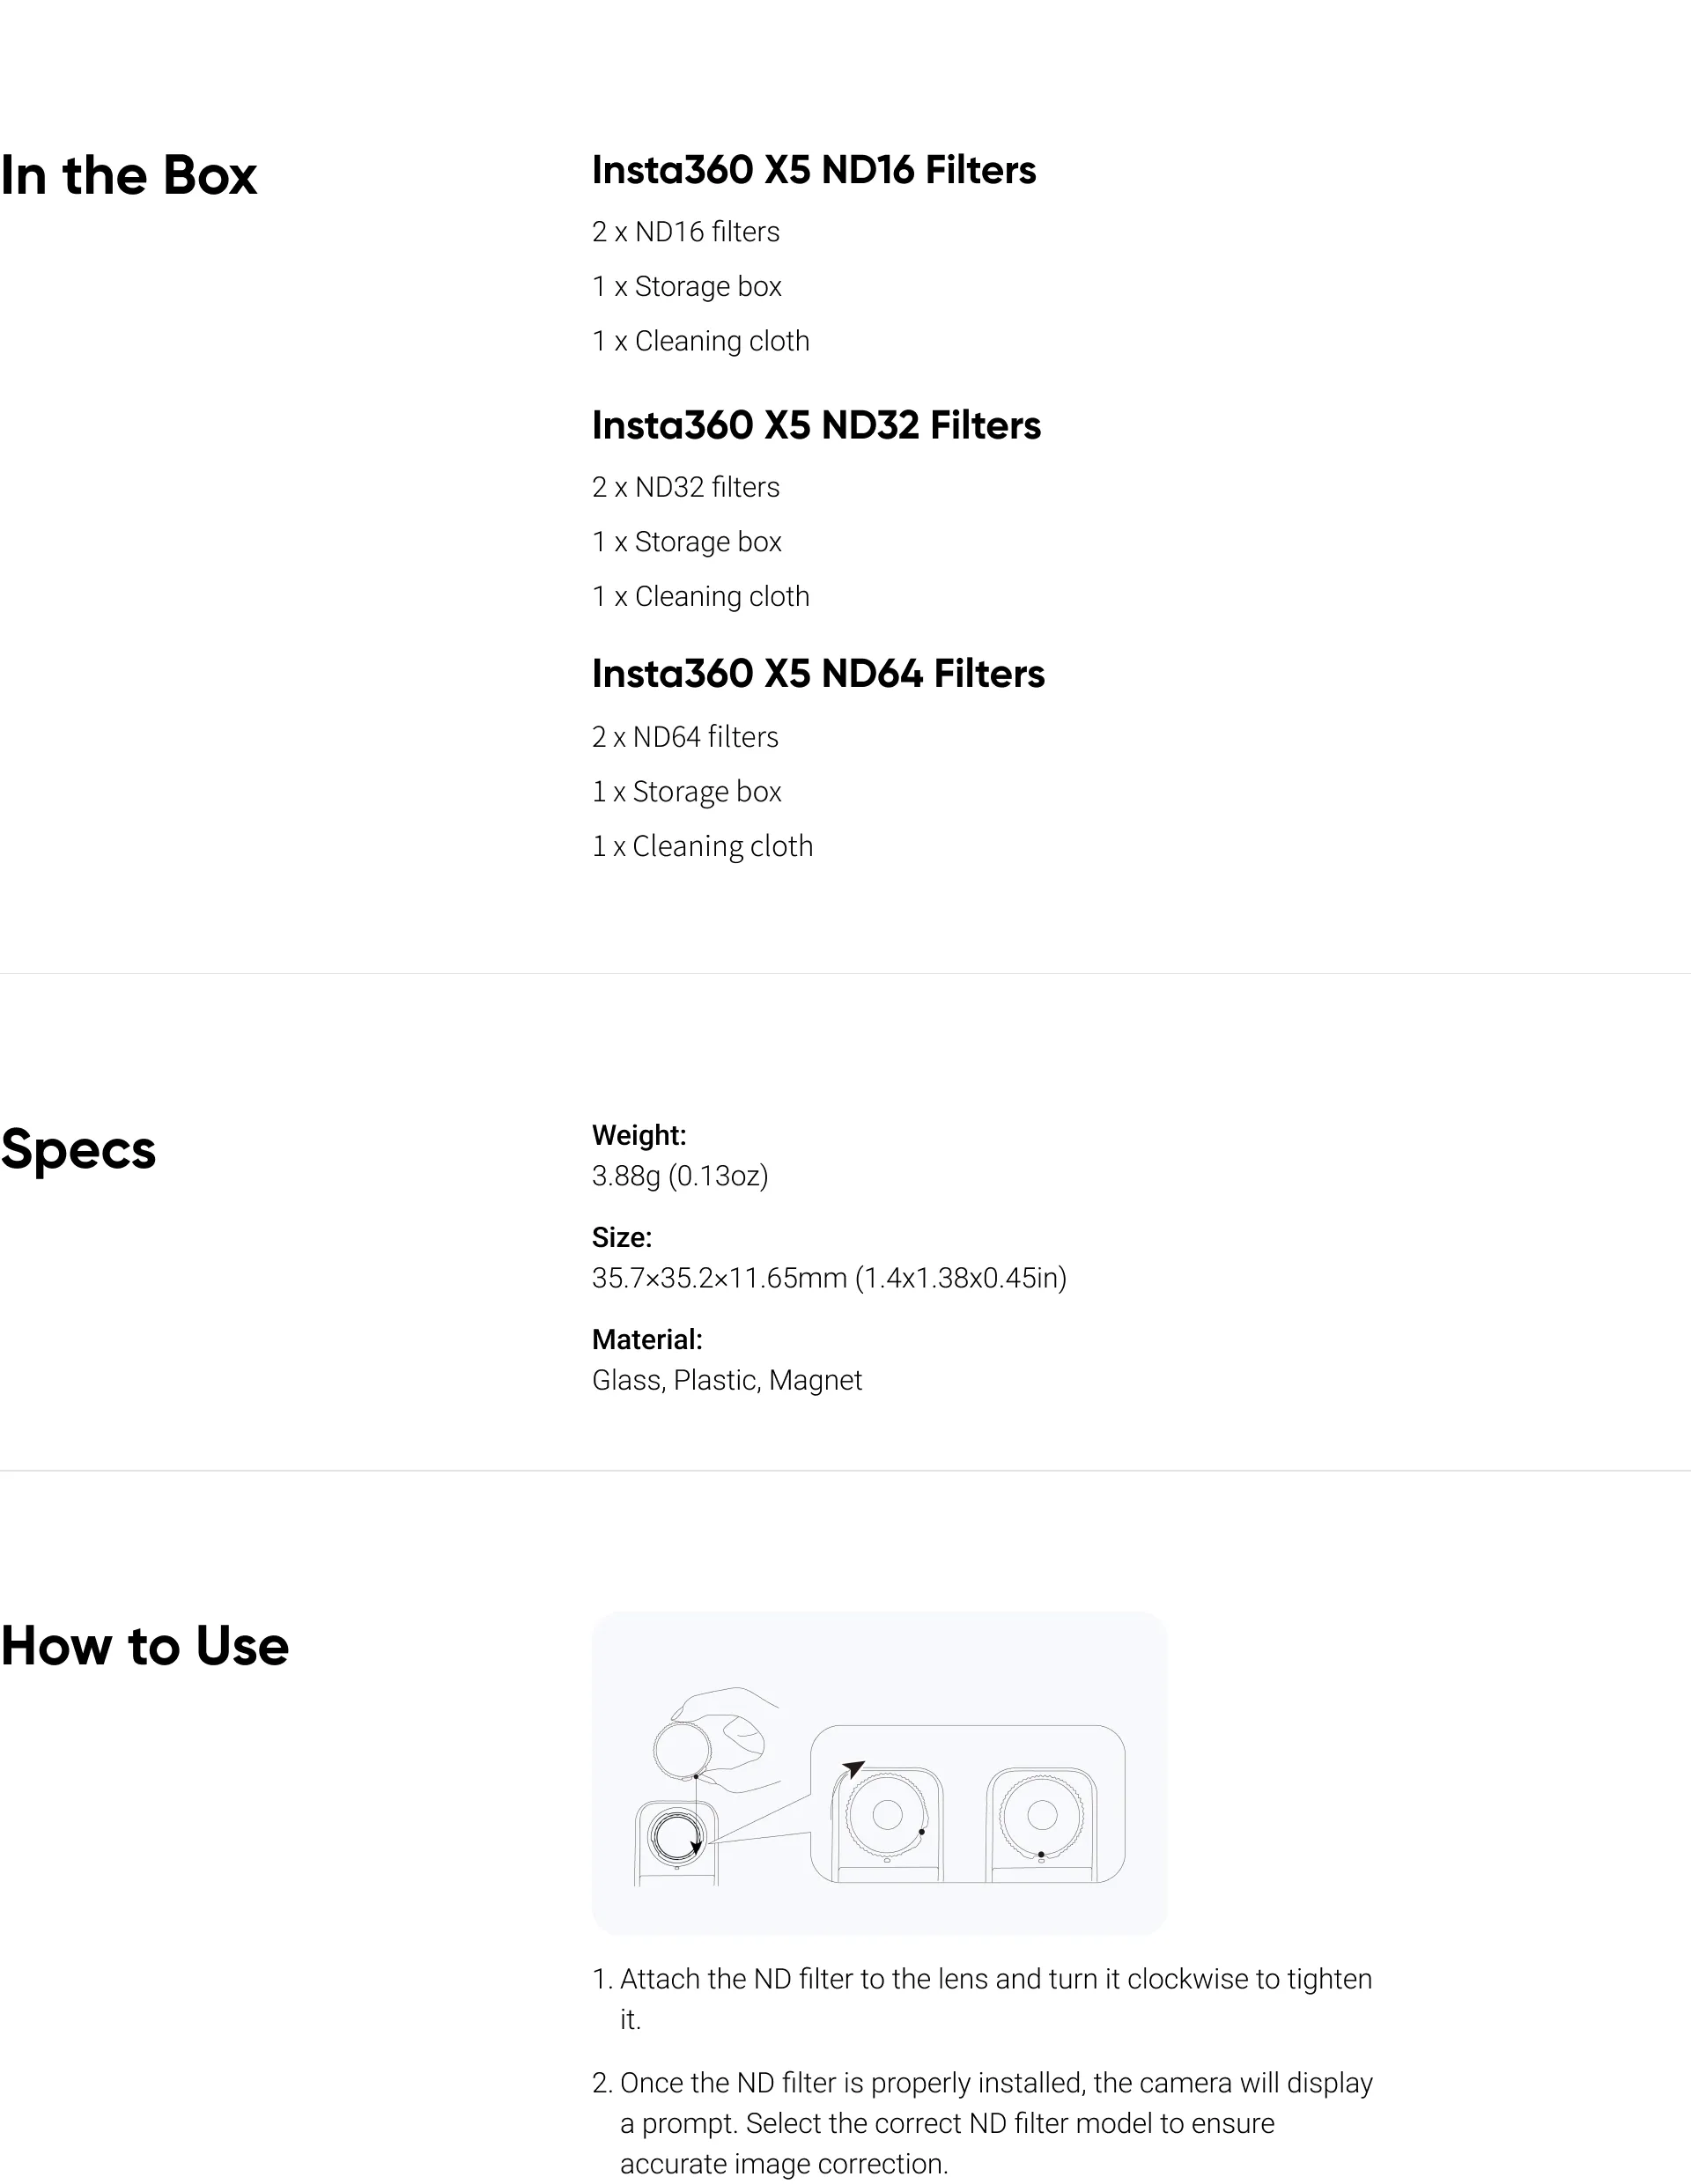The width and height of the screenshot is (1691, 2184).
Task: Click the 3.88g (0.13oz) weight value
Action: point(680,1176)
